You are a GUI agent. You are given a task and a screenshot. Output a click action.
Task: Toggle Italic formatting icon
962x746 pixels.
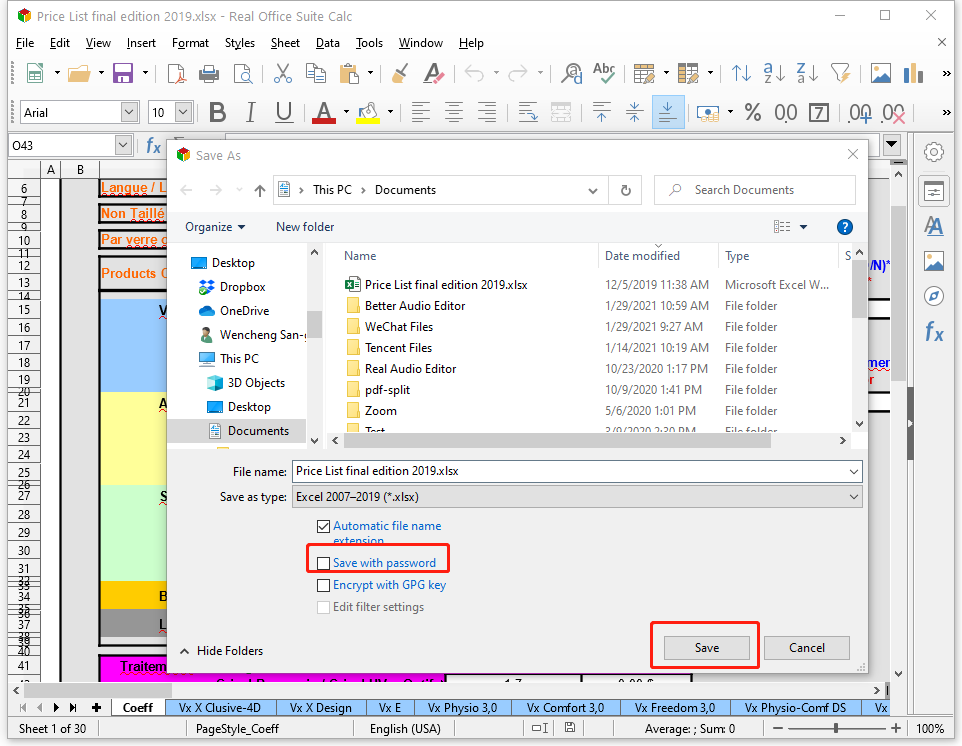click(250, 113)
